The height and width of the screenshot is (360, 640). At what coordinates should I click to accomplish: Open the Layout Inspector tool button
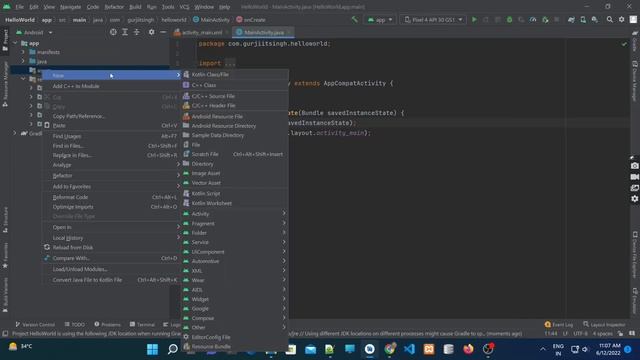pyautogui.click(x=604, y=324)
